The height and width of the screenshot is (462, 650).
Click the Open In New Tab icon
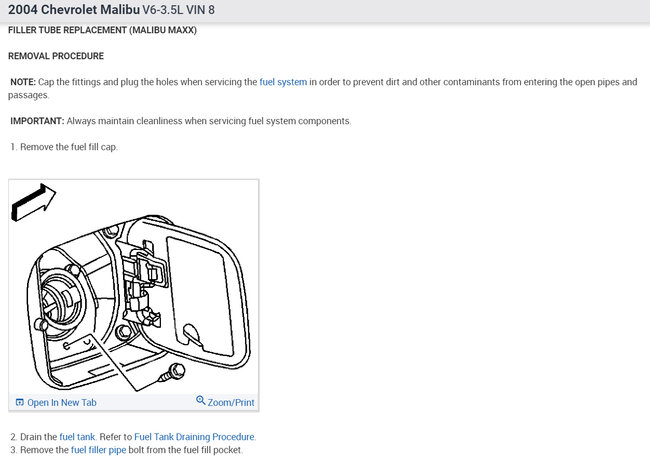tap(19, 402)
